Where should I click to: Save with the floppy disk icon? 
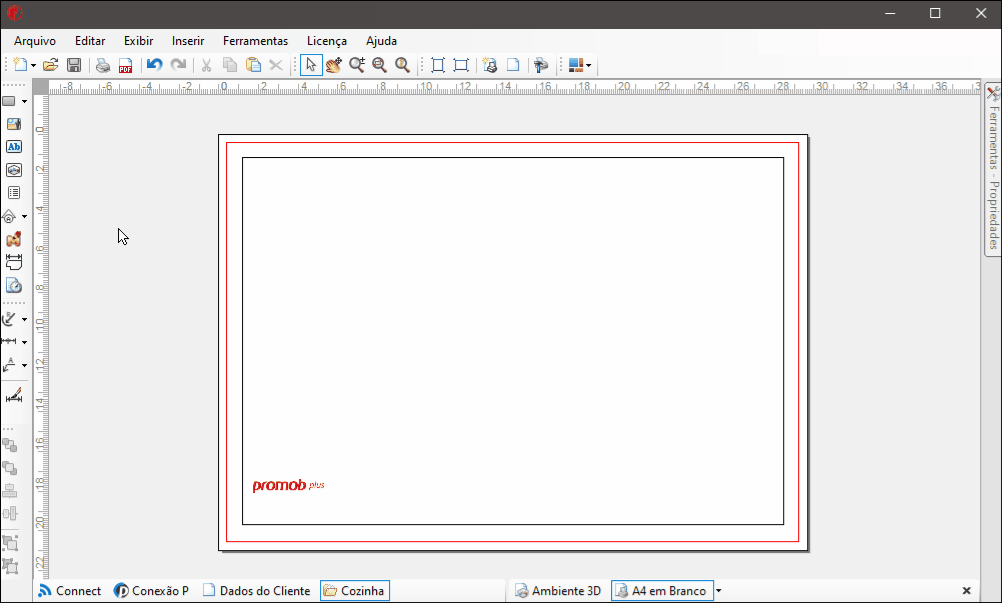pos(74,65)
